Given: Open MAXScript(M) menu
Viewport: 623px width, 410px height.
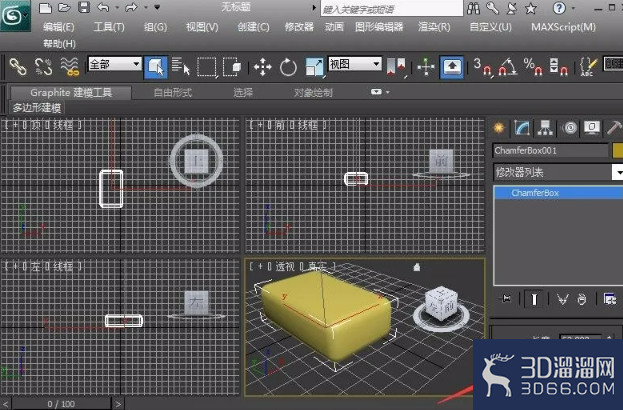Looking at the screenshot, I should (x=563, y=27).
